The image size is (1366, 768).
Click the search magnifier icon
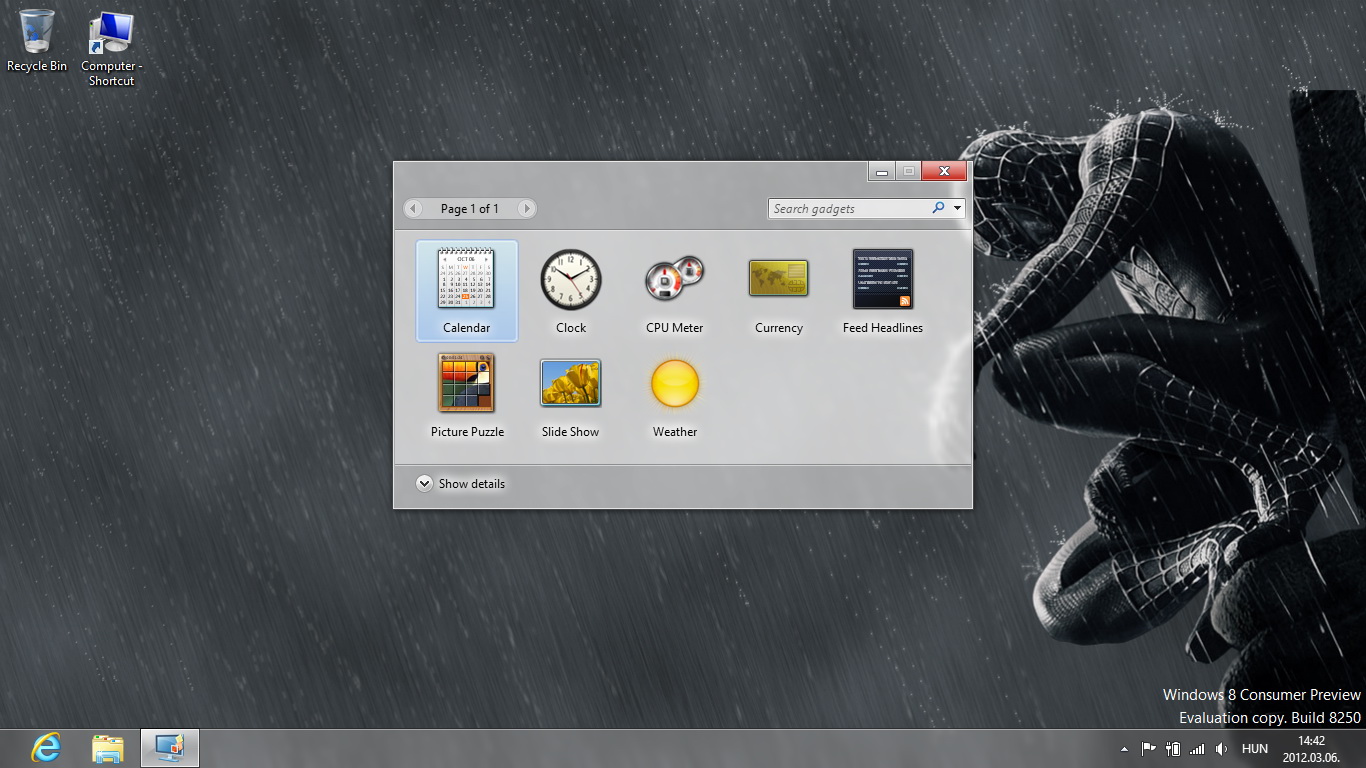tap(938, 208)
